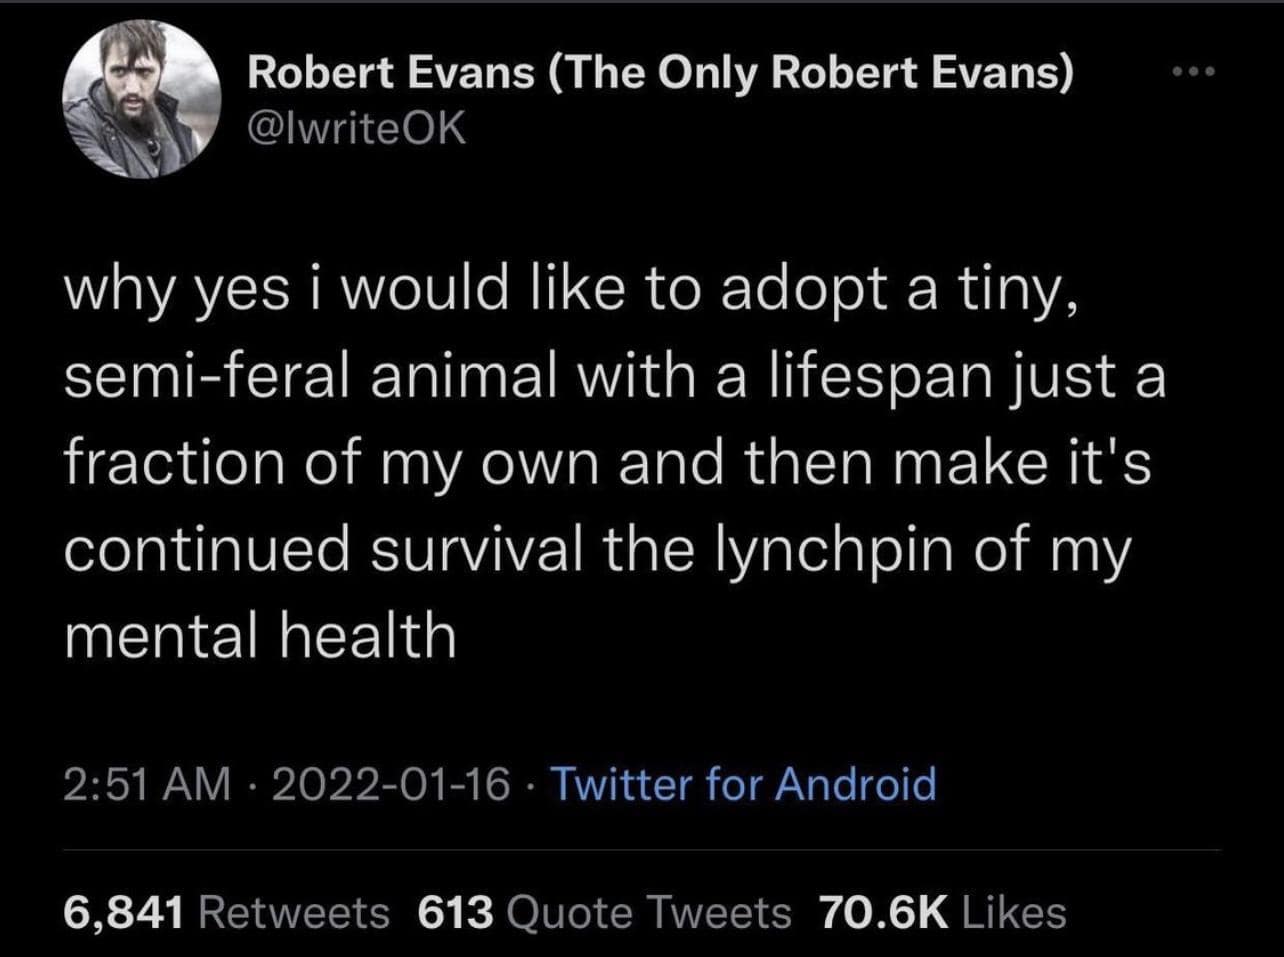
Task: Click the 2022-01-16 tweet date
Action: coord(391,783)
